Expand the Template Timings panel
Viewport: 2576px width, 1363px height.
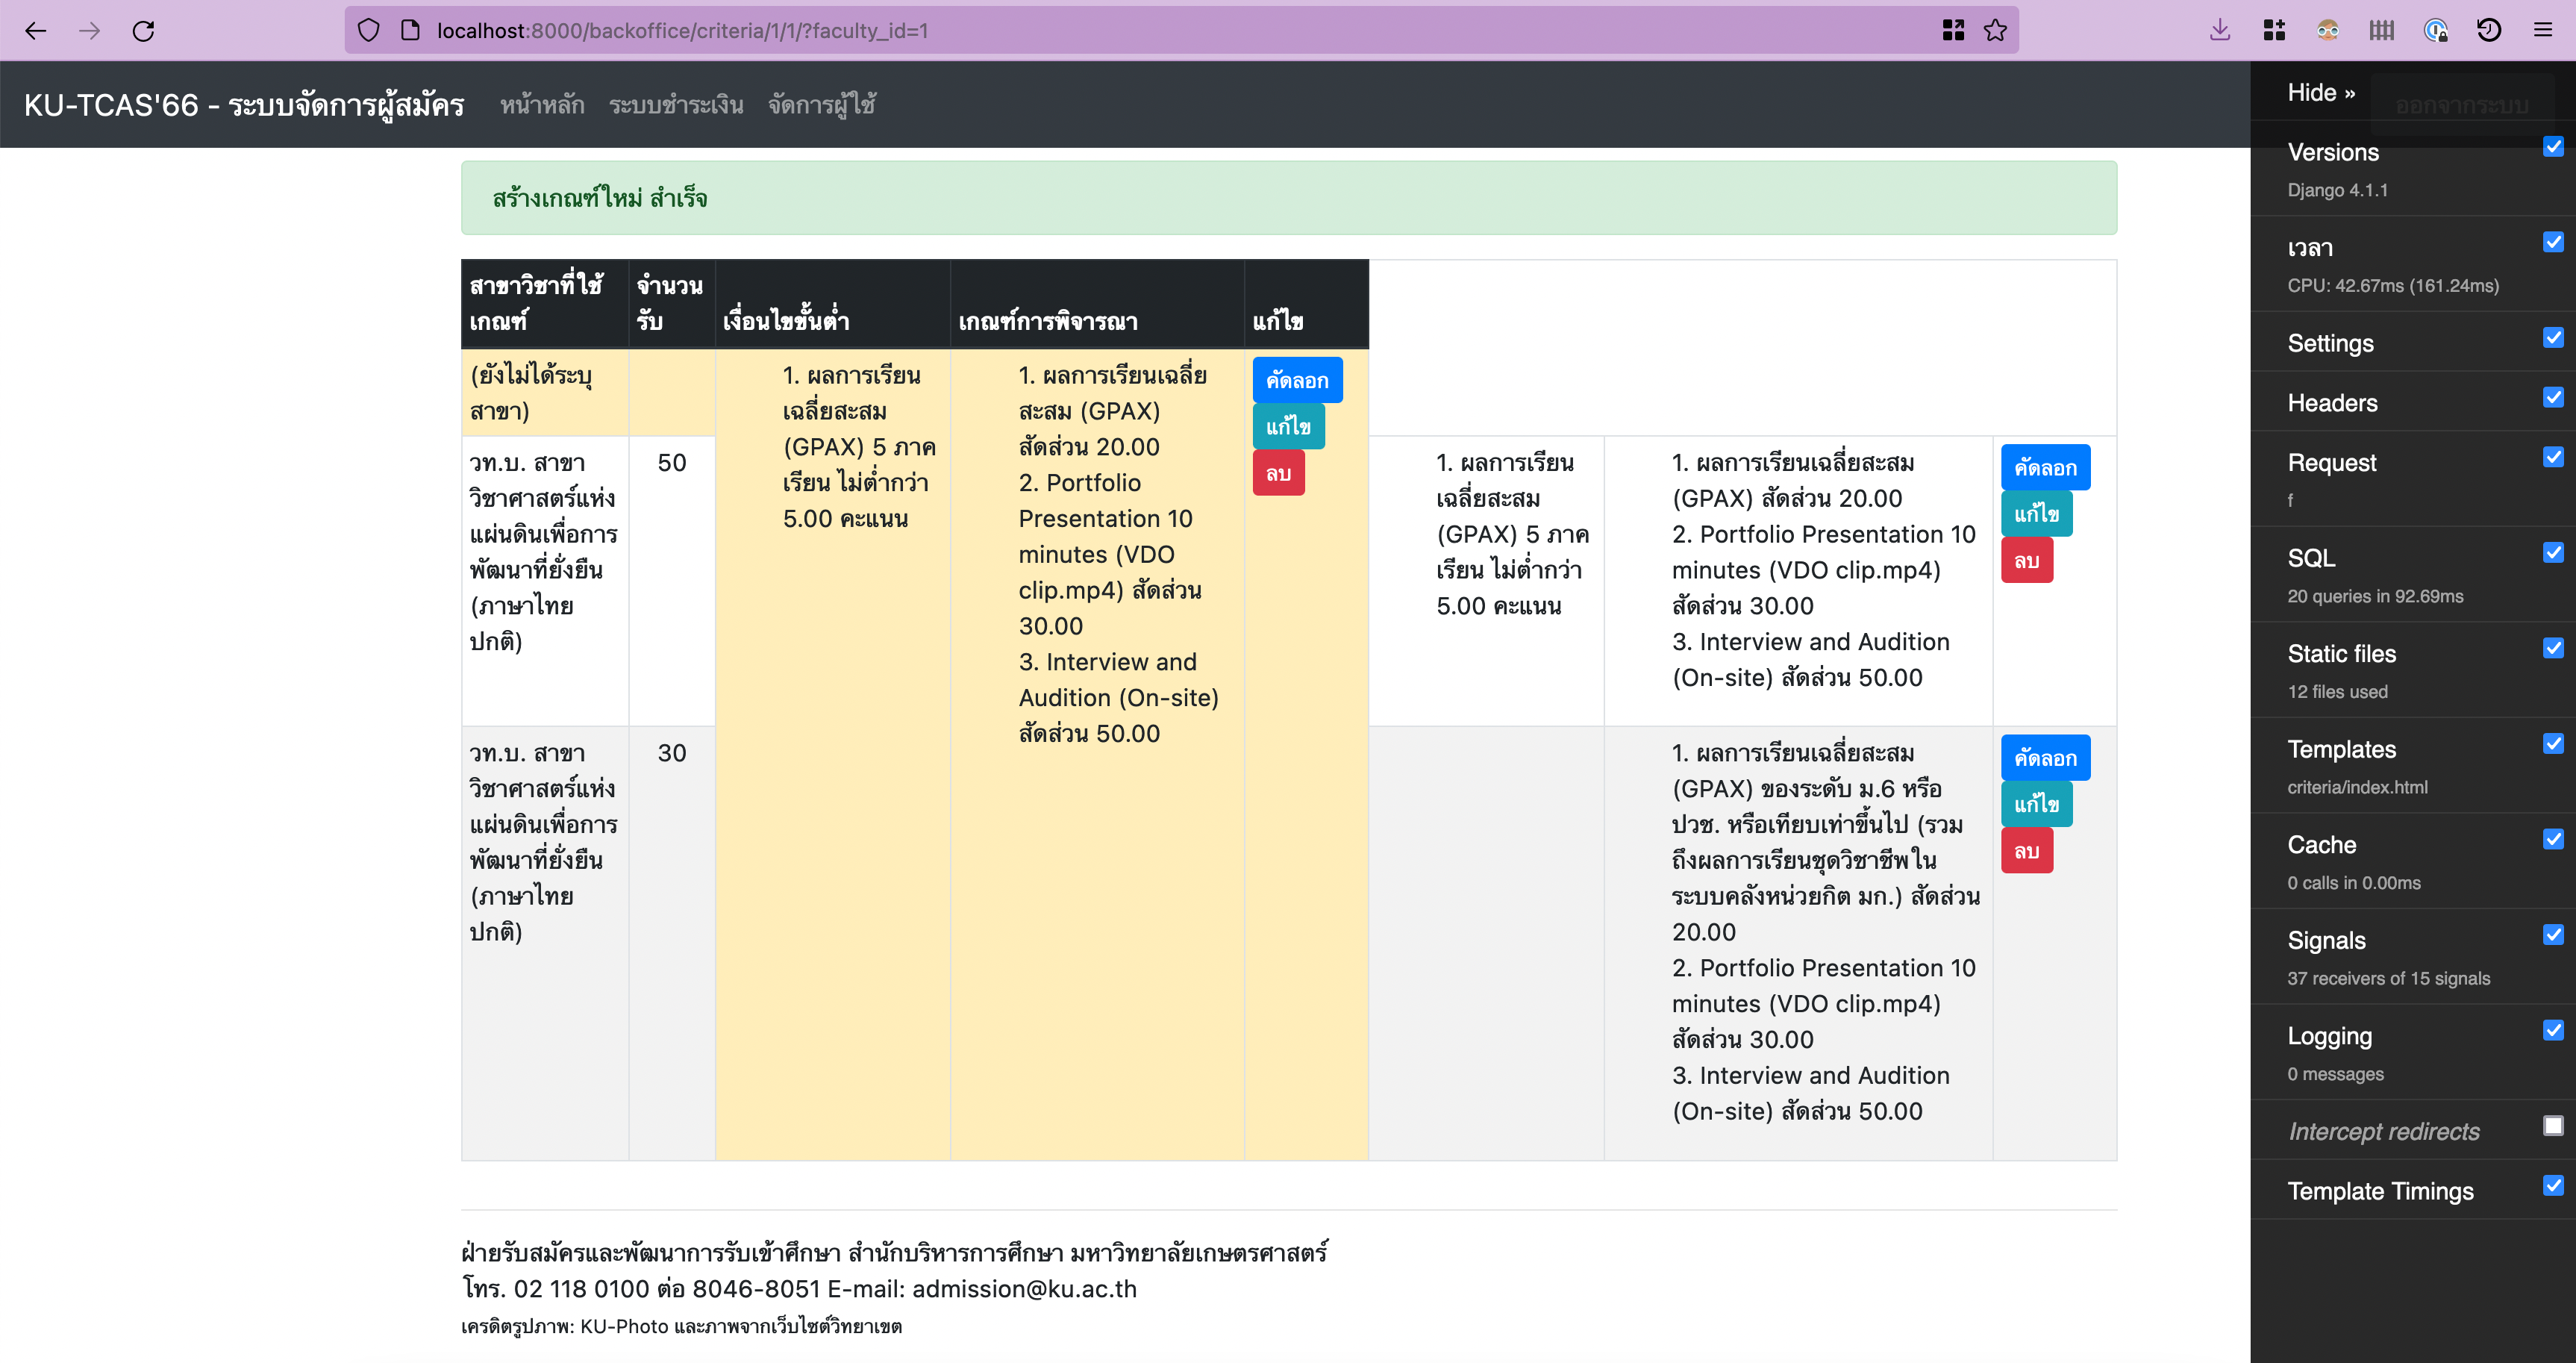(x=2380, y=1191)
